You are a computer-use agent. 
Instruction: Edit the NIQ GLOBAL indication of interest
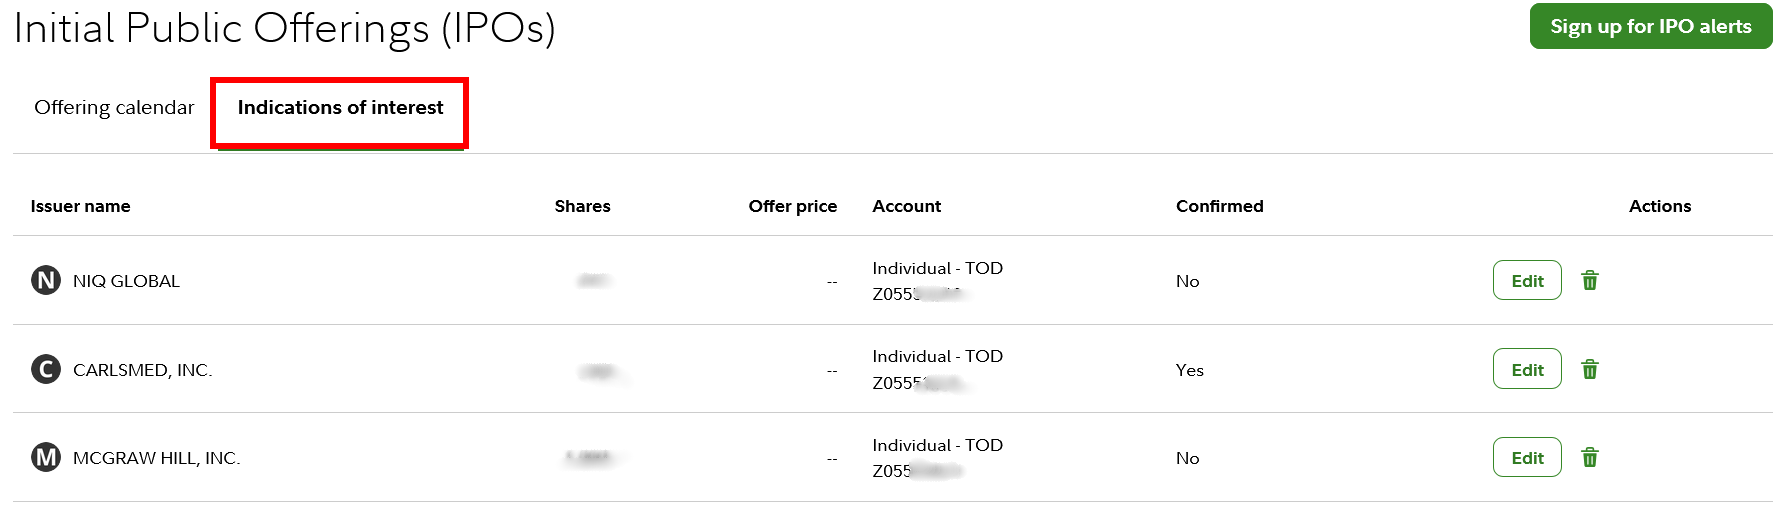[1527, 280]
